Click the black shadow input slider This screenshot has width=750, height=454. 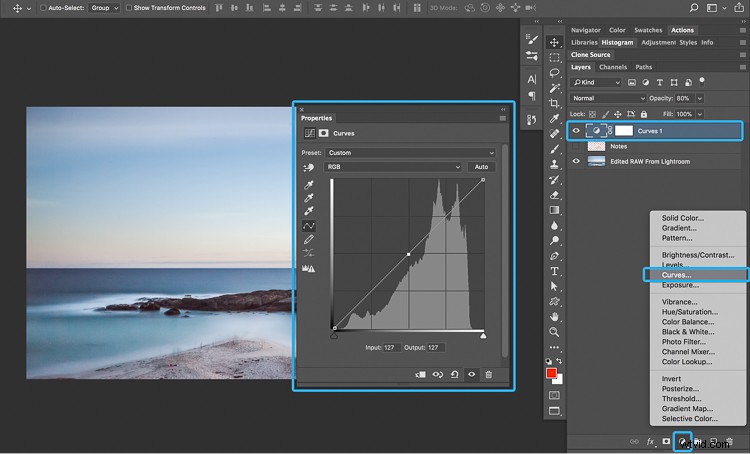334,336
